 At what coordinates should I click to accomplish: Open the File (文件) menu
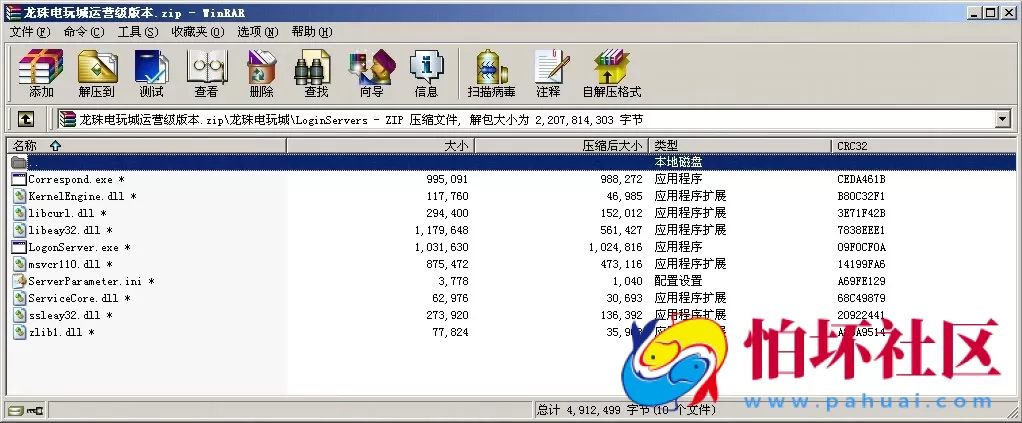[30, 32]
